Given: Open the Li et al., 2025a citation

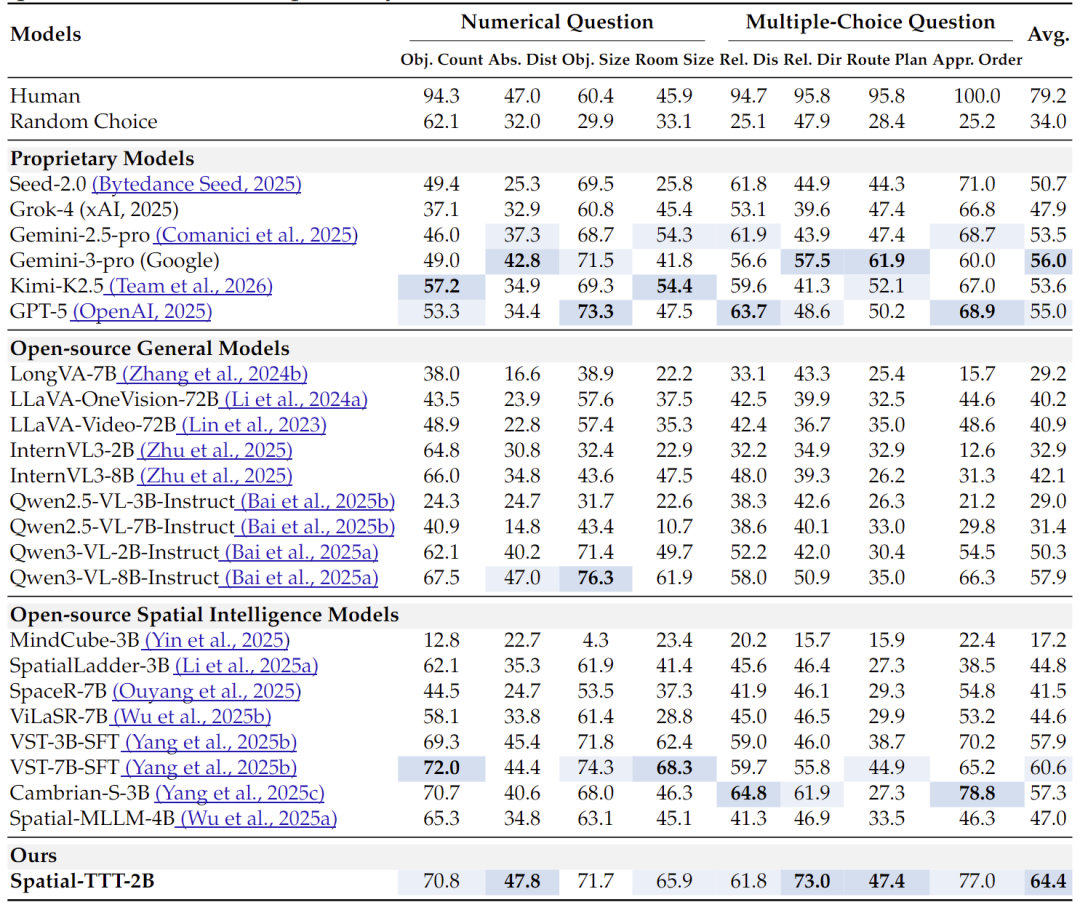Looking at the screenshot, I should [x=247, y=667].
